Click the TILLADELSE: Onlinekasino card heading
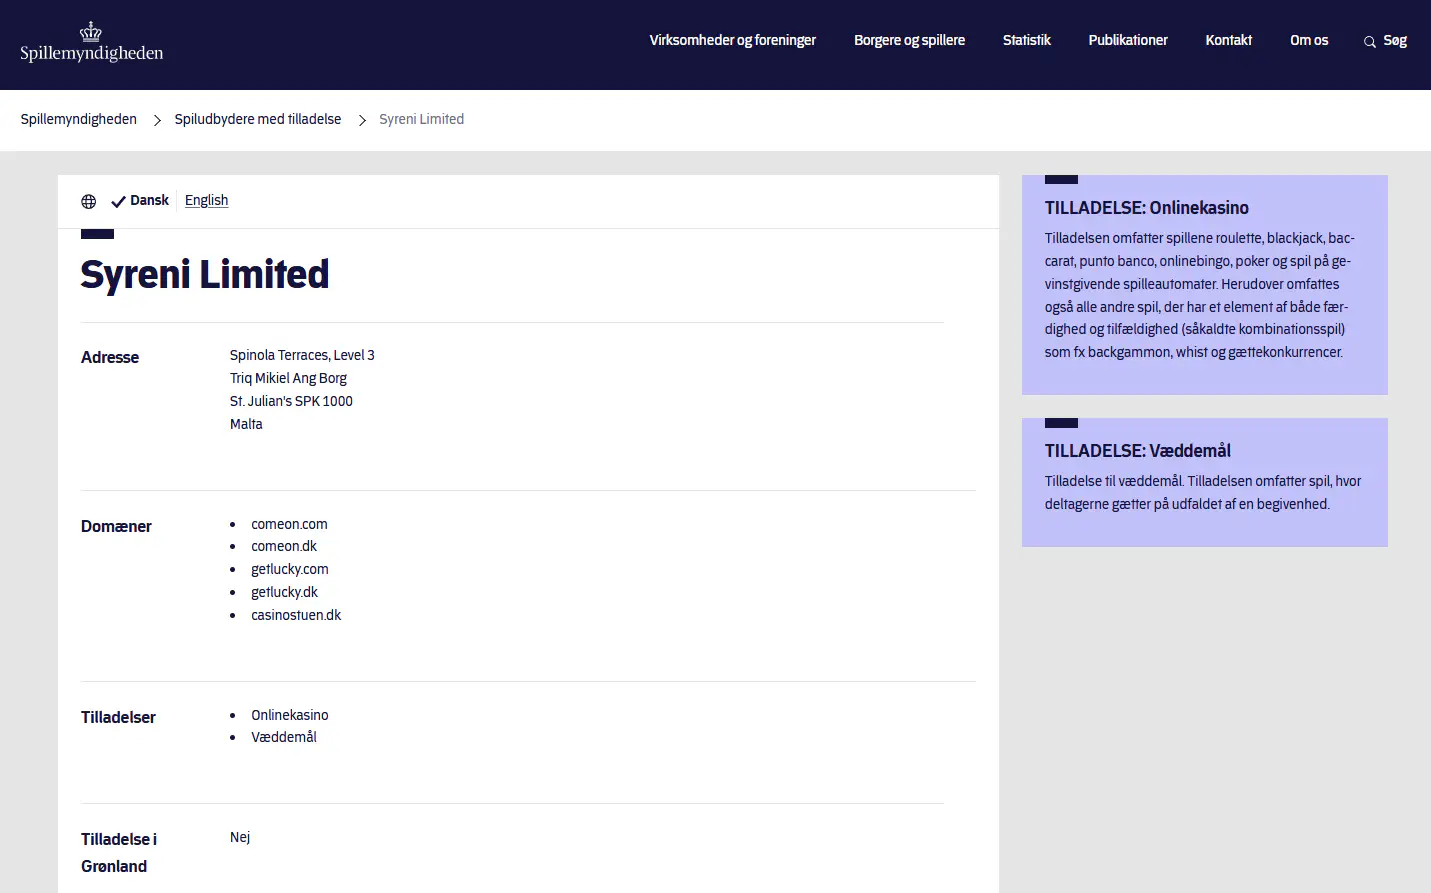 [1147, 208]
